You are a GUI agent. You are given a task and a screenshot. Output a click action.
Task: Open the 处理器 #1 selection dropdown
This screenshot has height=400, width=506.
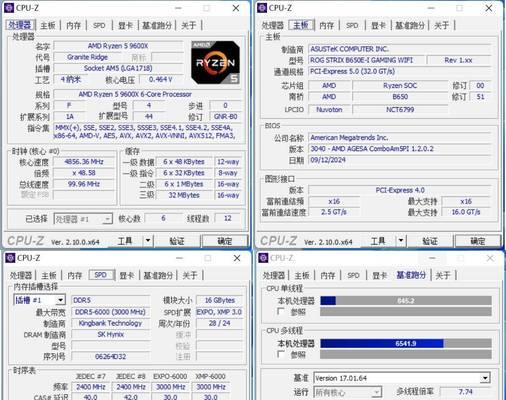point(83,219)
